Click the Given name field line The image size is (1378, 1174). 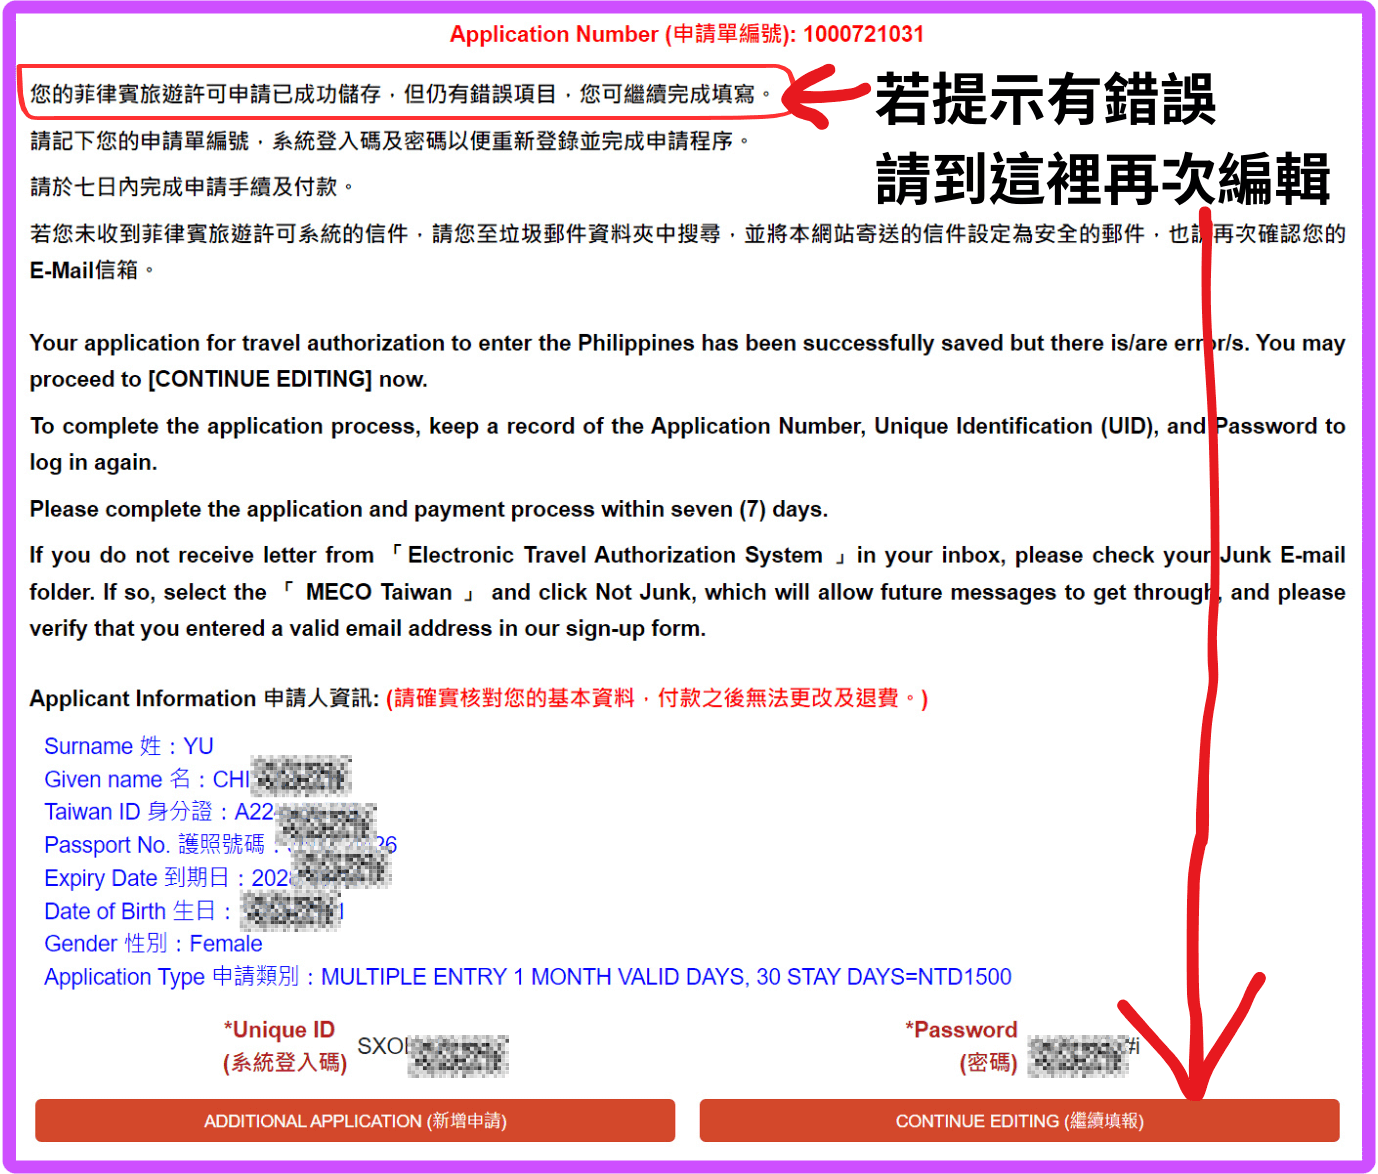146,779
